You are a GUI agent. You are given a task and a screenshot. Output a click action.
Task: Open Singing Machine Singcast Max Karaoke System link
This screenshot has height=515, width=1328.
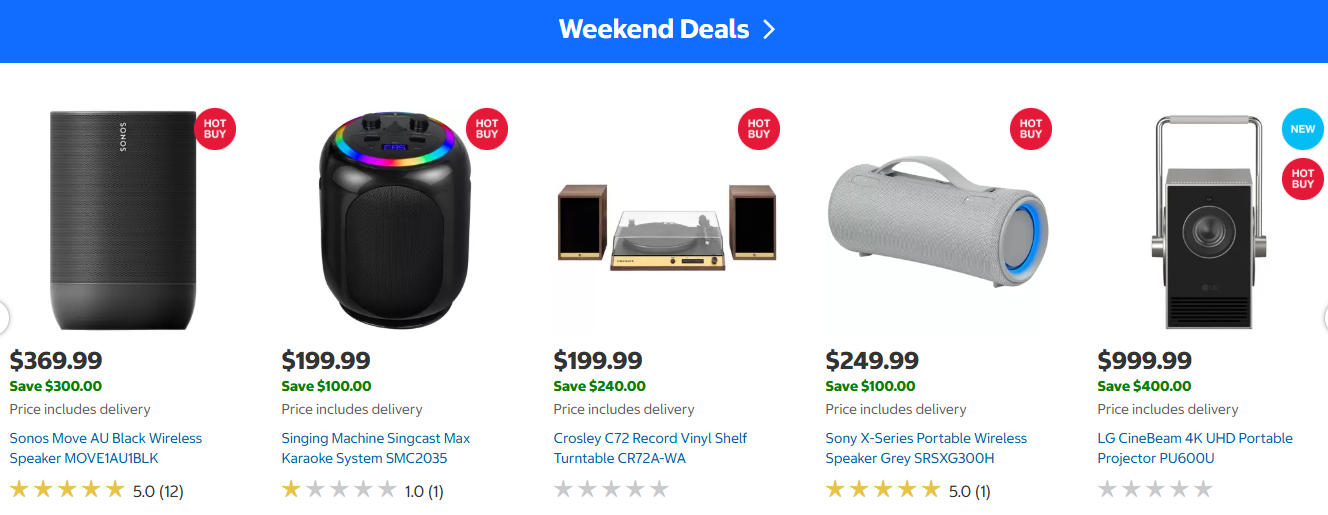pyautogui.click(x=375, y=448)
